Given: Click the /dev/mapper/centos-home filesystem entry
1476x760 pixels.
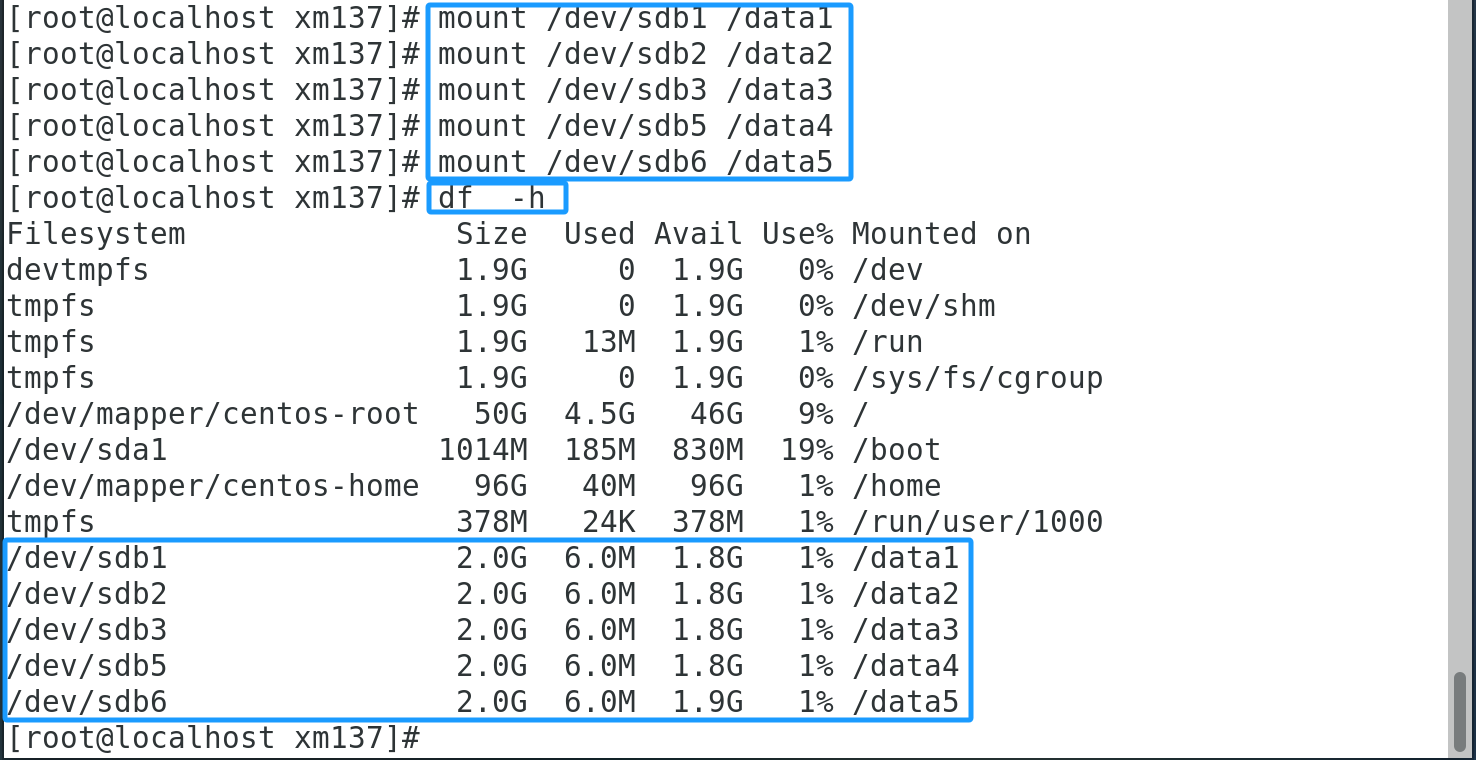Looking at the screenshot, I should 213,486.
